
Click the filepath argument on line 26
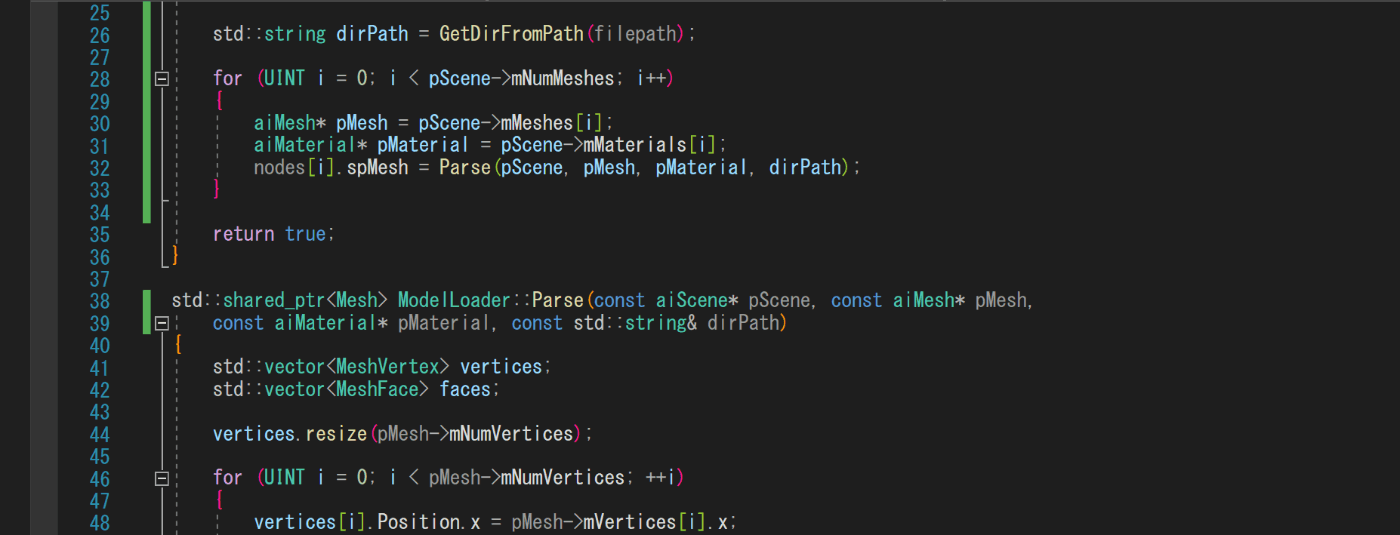pyautogui.click(x=637, y=33)
